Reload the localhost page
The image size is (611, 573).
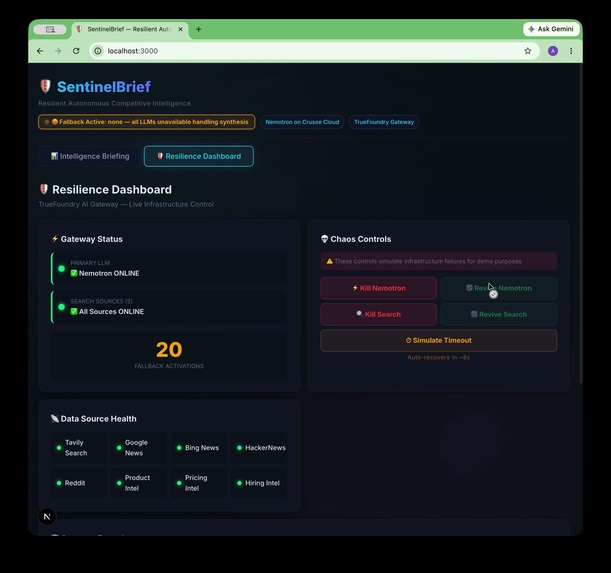click(76, 51)
